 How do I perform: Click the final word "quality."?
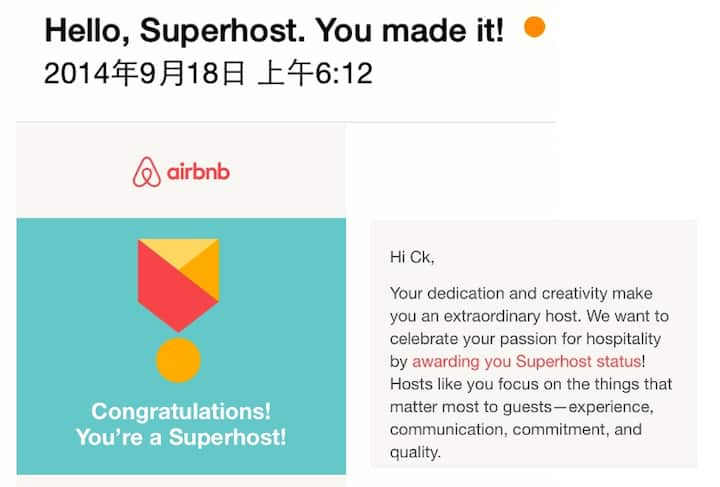[x=415, y=453]
